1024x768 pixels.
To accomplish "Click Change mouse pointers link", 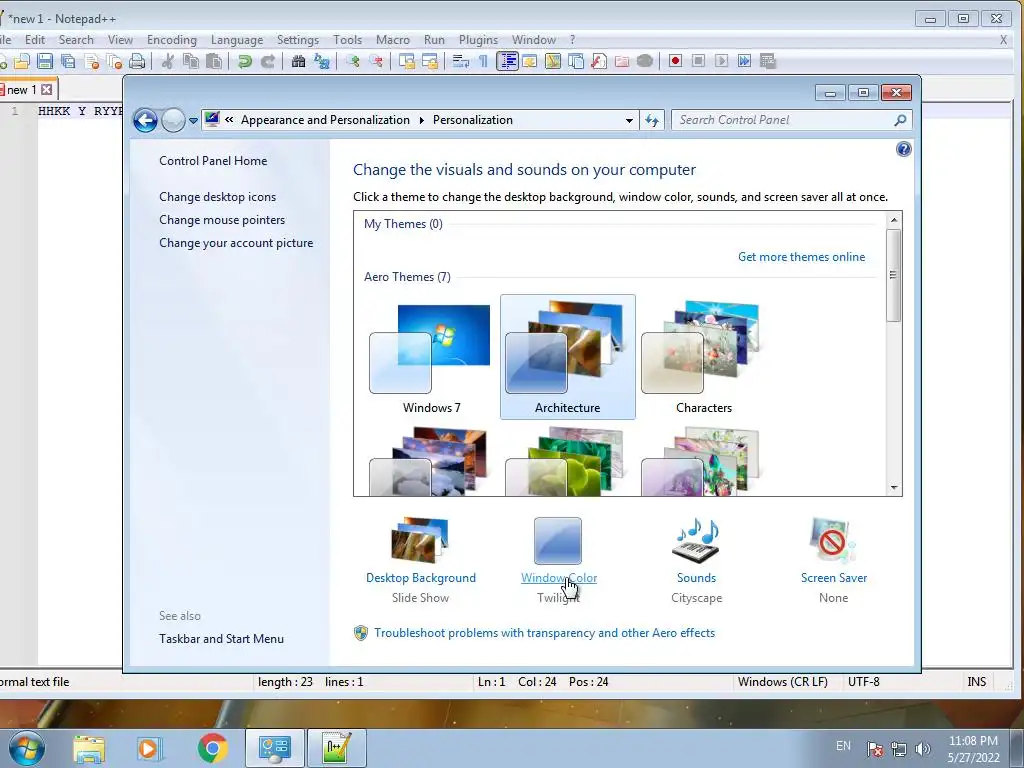I will pos(222,220).
